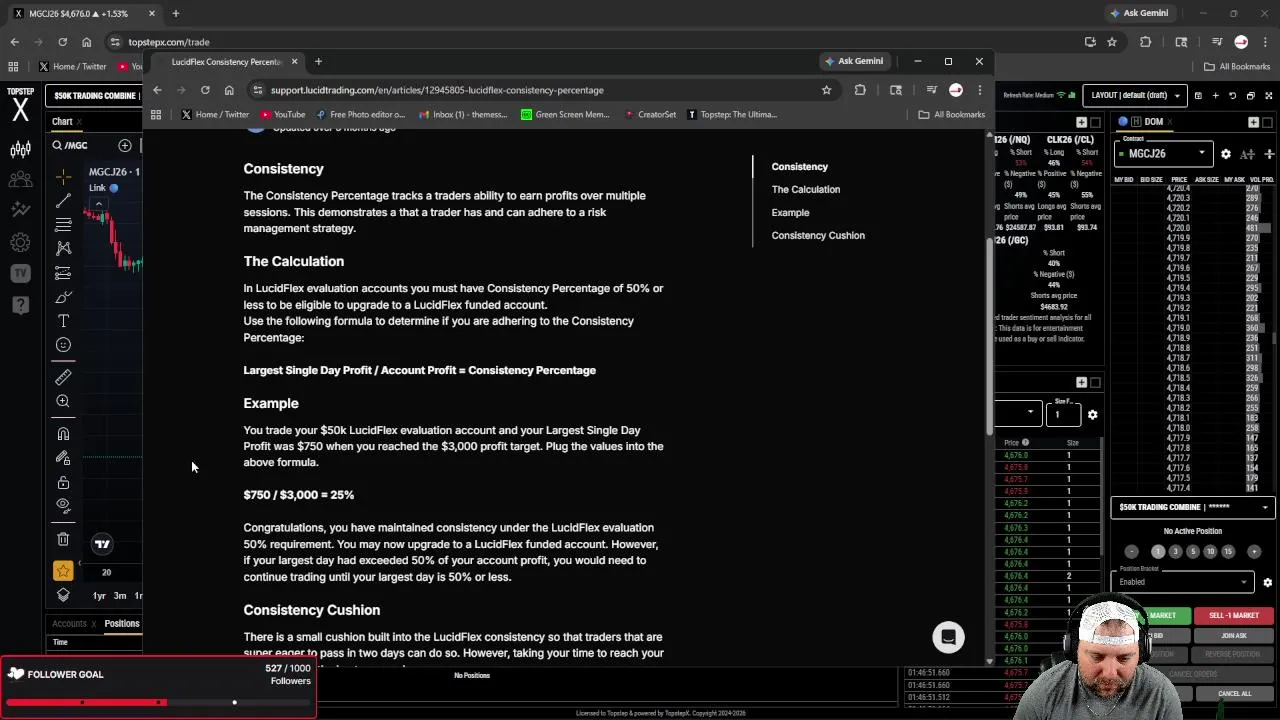Jump to the Consistency section link
This screenshot has height=720, width=1280.
click(800, 166)
